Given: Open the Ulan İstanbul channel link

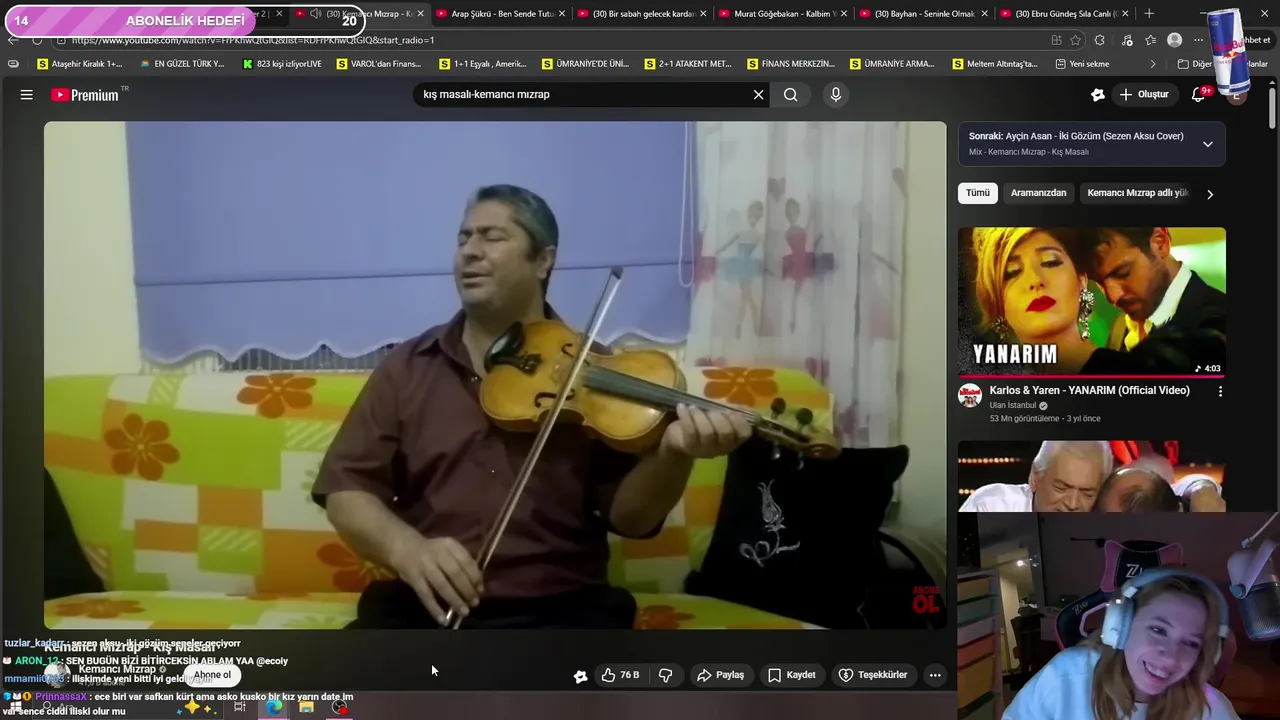Looking at the screenshot, I should click(x=1013, y=406).
